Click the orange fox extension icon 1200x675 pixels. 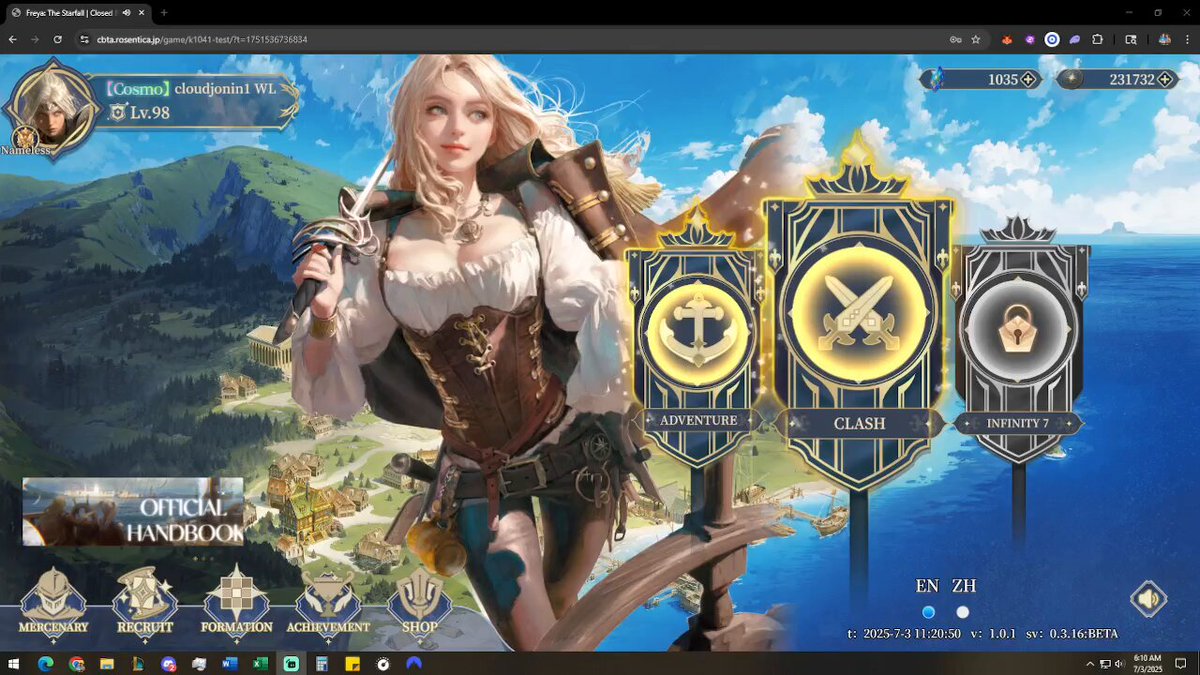click(x=1007, y=39)
